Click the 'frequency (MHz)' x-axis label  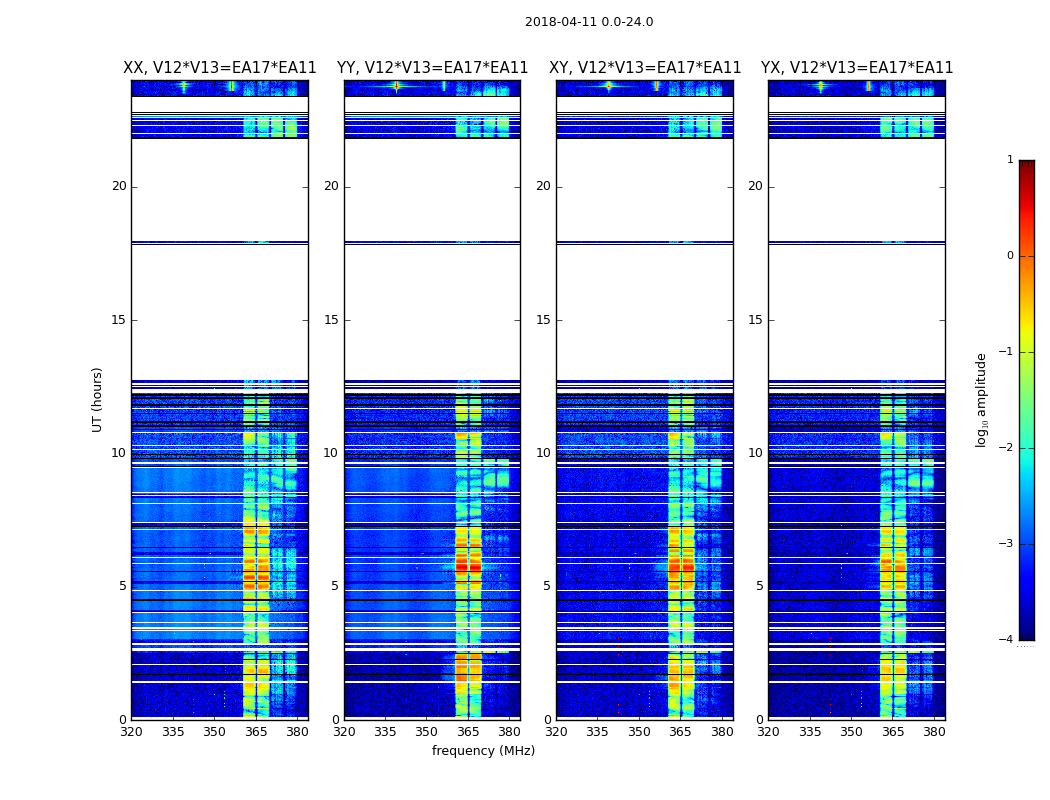(x=483, y=751)
